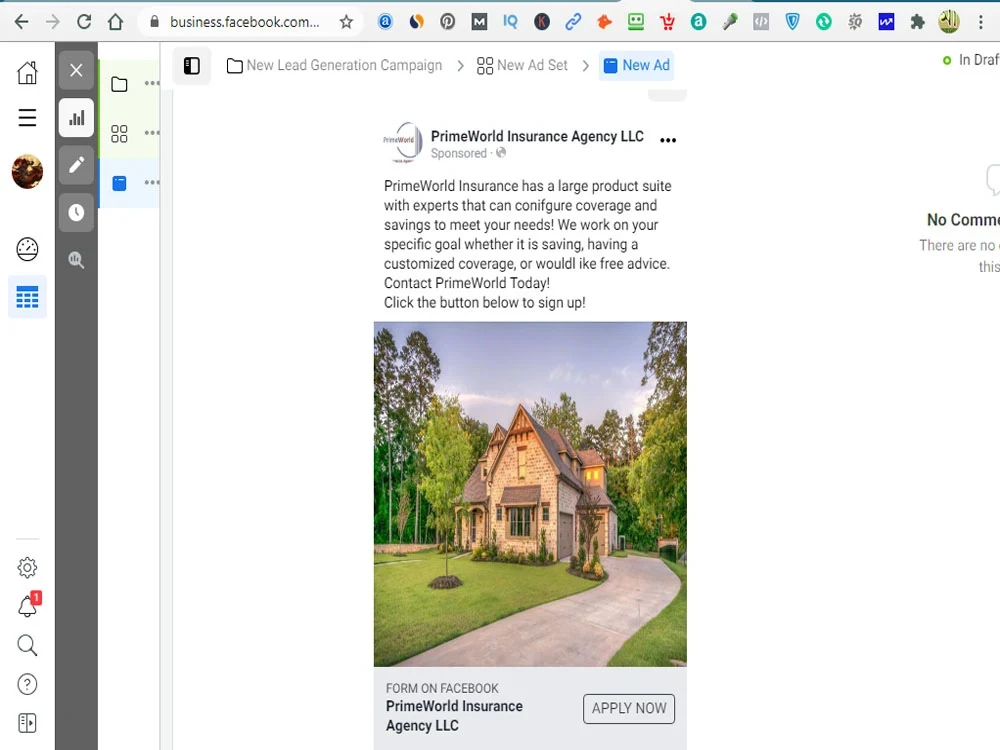Click the Sponsored label under the page name
The width and height of the screenshot is (1000, 750).
point(459,153)
